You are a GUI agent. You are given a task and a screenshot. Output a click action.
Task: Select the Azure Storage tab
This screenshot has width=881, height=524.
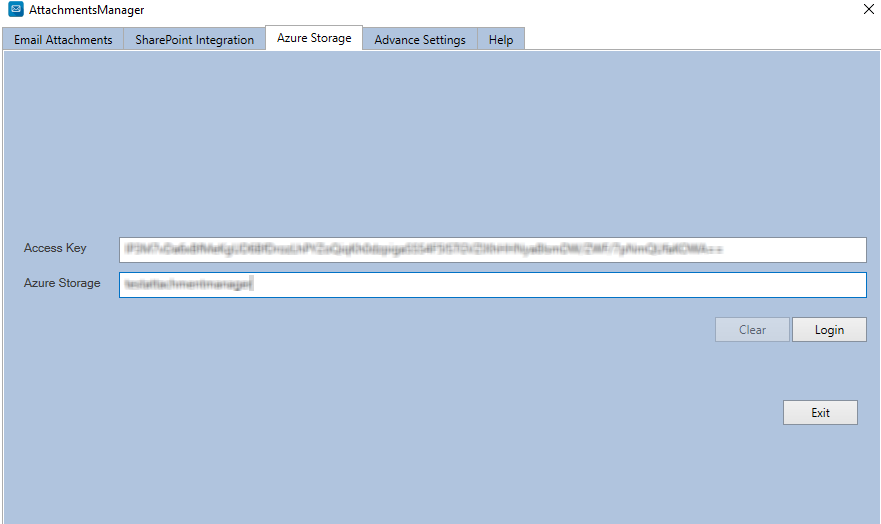[314, 38]
